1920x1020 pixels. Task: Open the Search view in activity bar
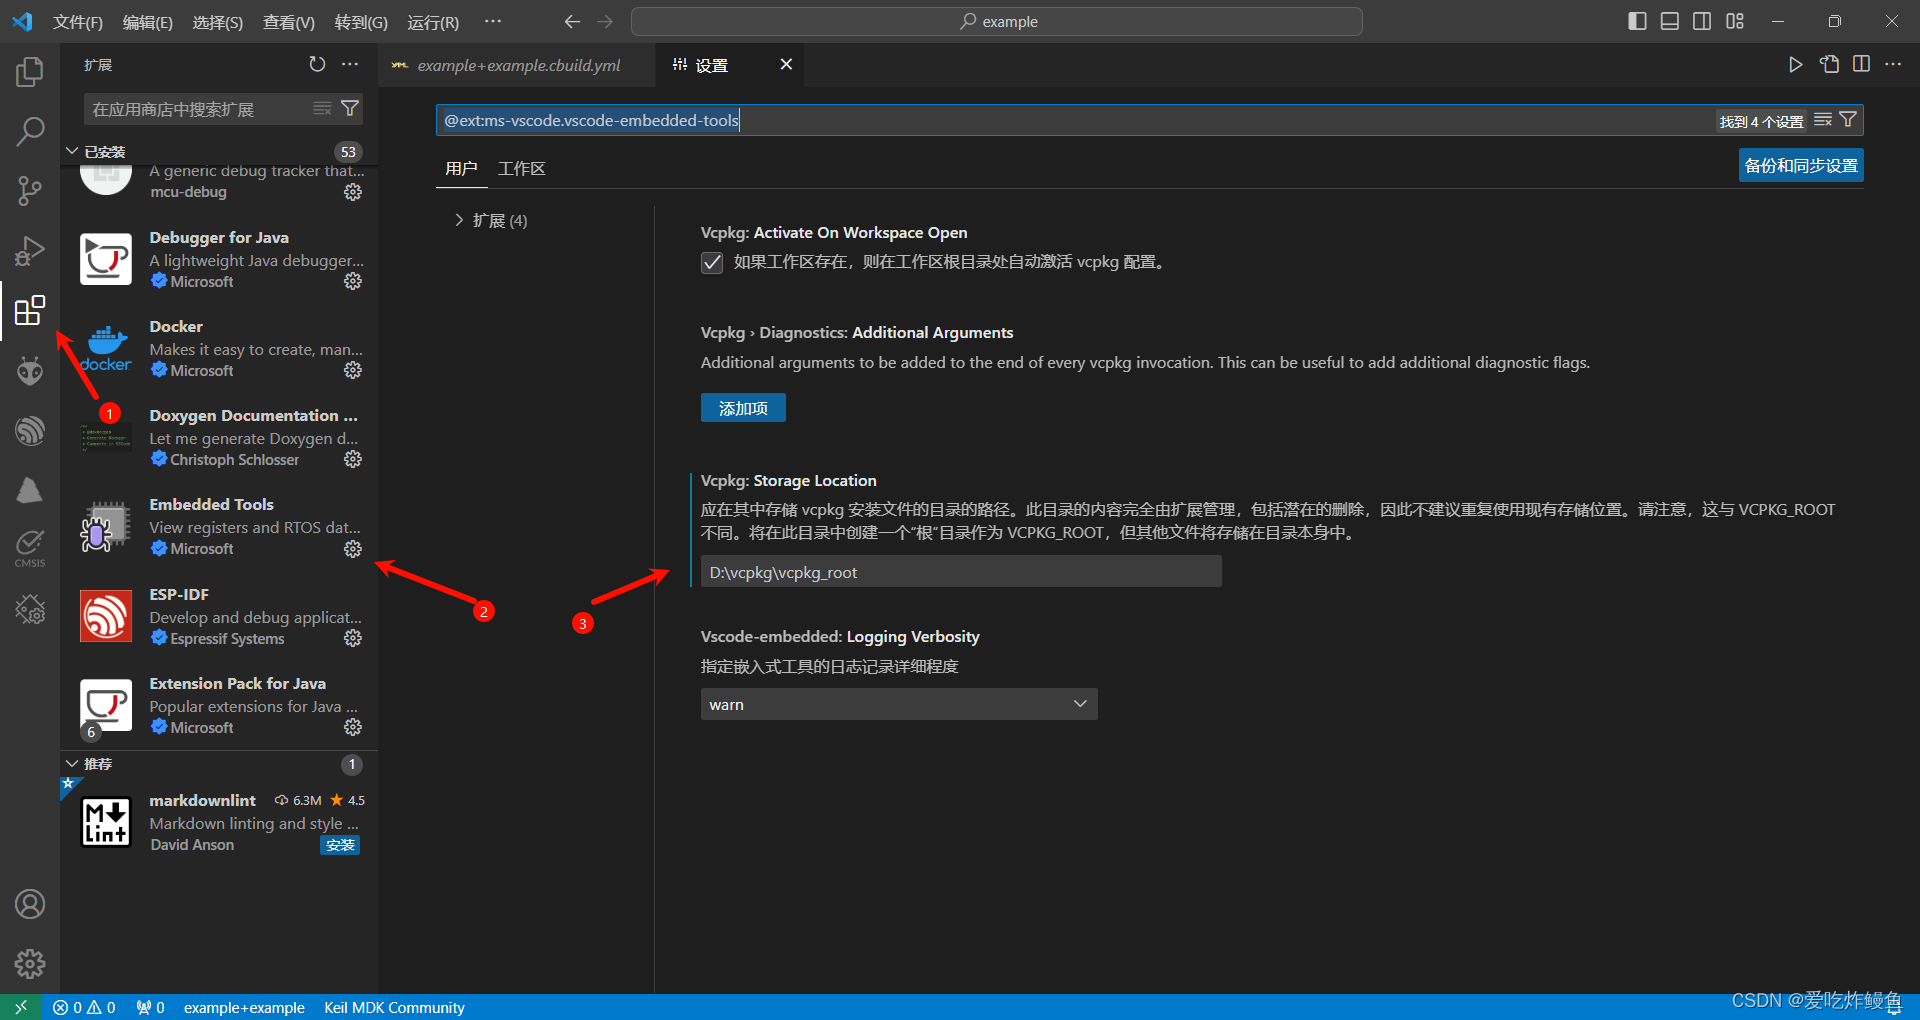pos(30,131)
